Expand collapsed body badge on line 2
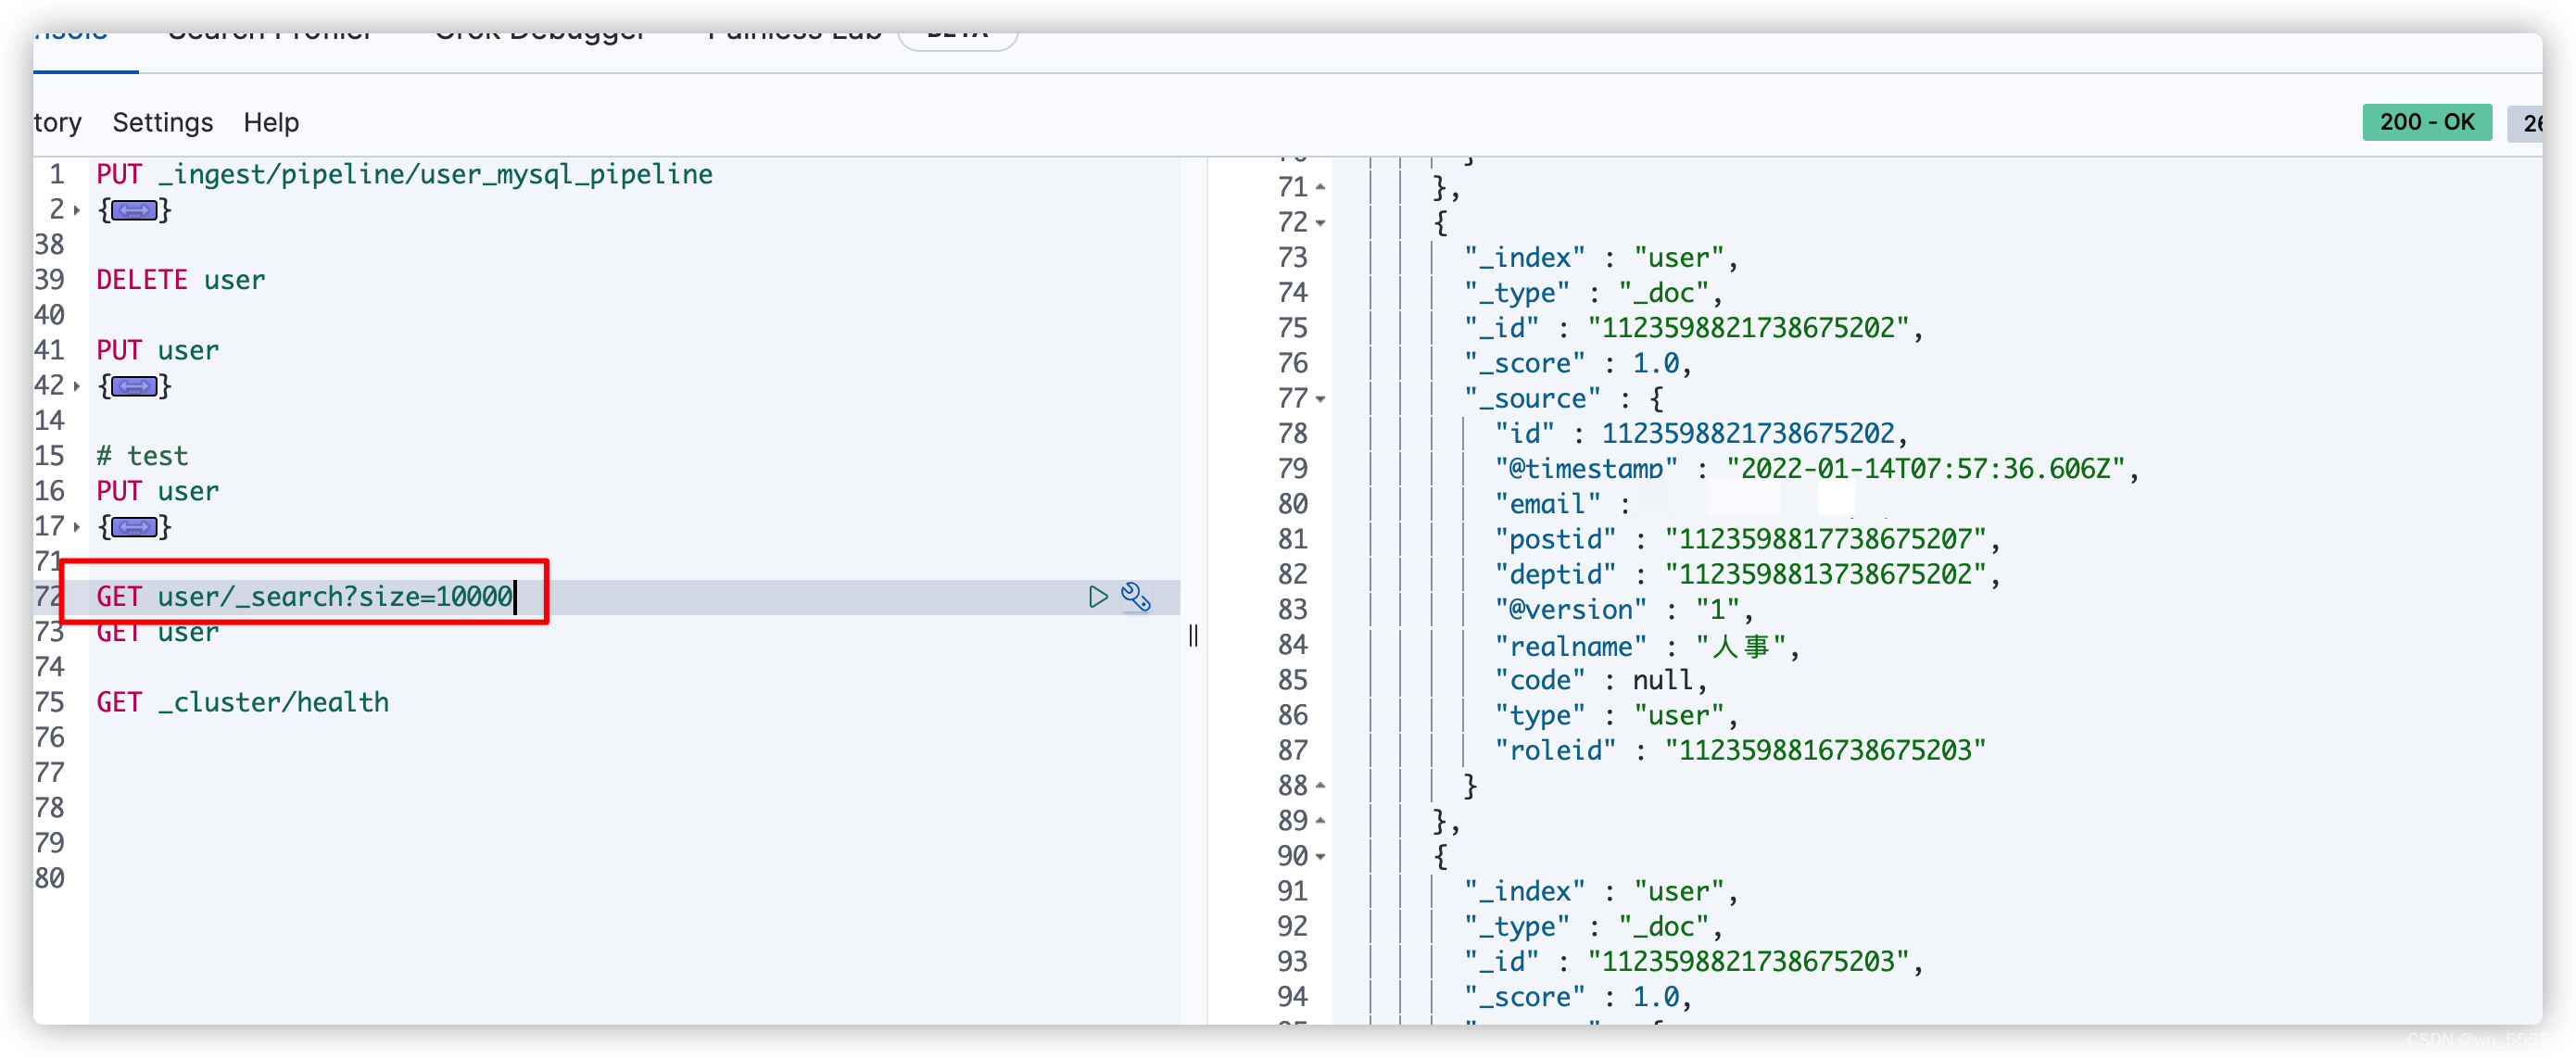Screen dimensions: 2576x1058 (134, 210)
